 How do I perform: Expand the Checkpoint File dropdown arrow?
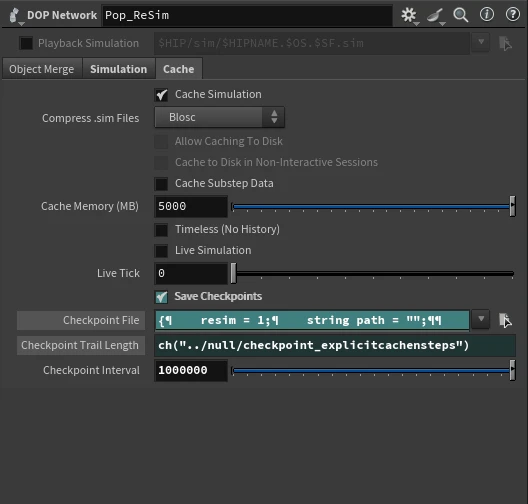[x=481, y=319]
